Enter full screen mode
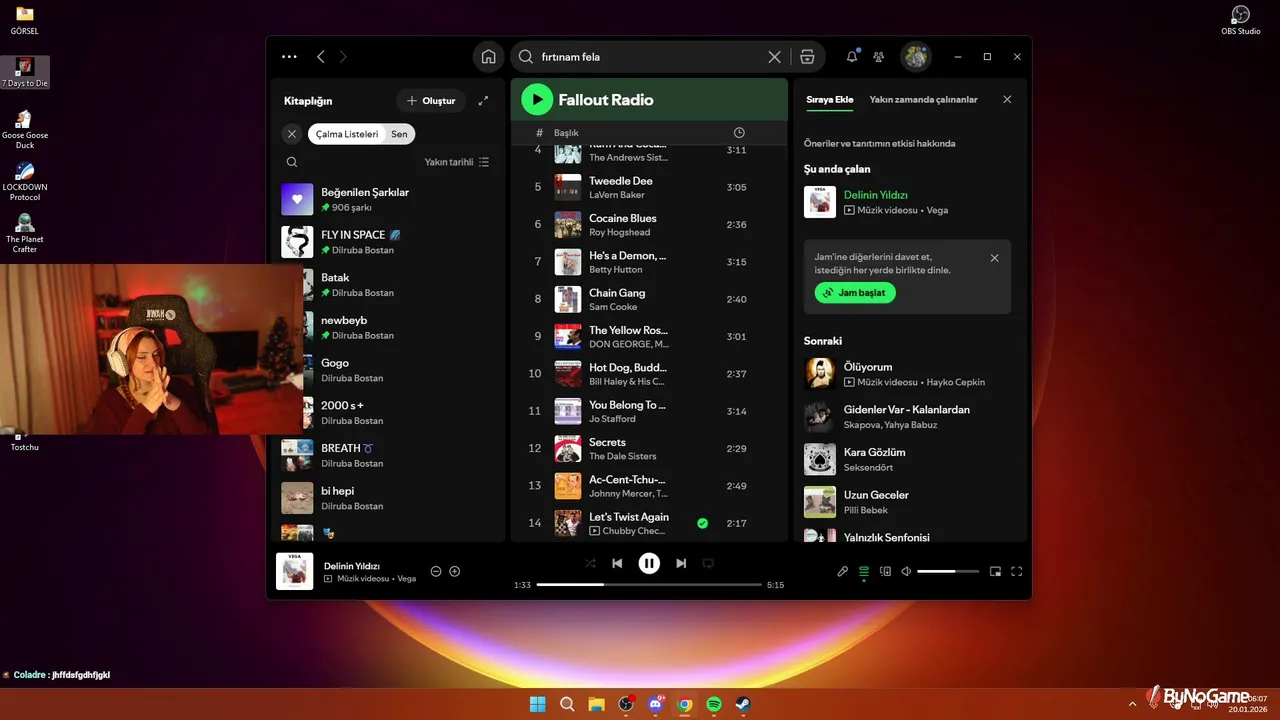This screenshot has width=1280, height=720. click(1017, 571)
